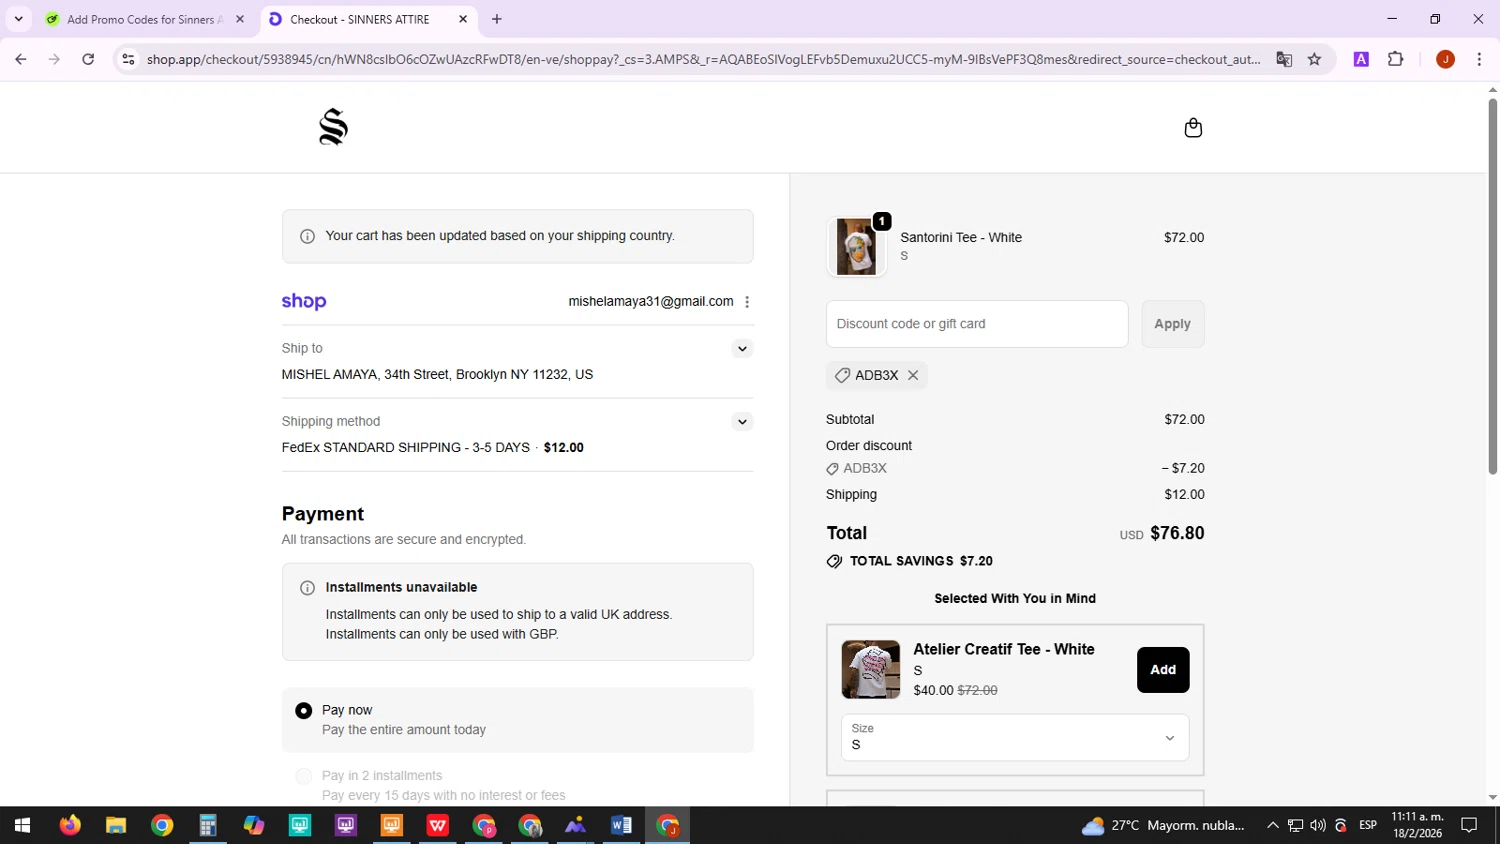The image size is (1500, 844).
Task: Open the volume control in system tray
Action: (x=1318, y=825)
